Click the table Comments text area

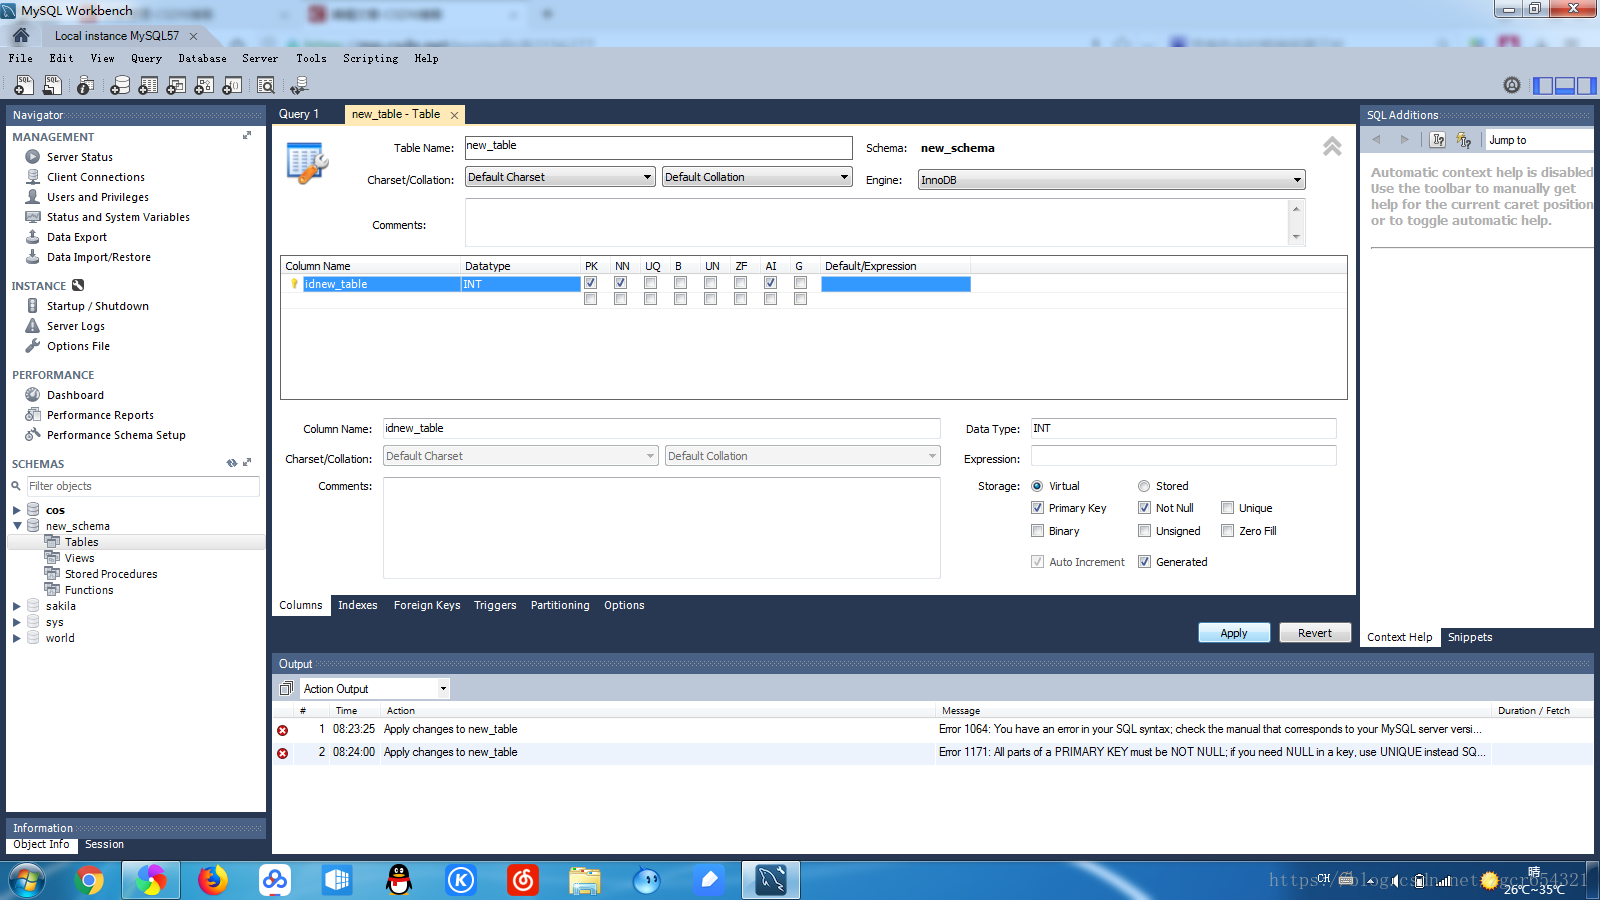pyautogui.click(x=877, y=222)
